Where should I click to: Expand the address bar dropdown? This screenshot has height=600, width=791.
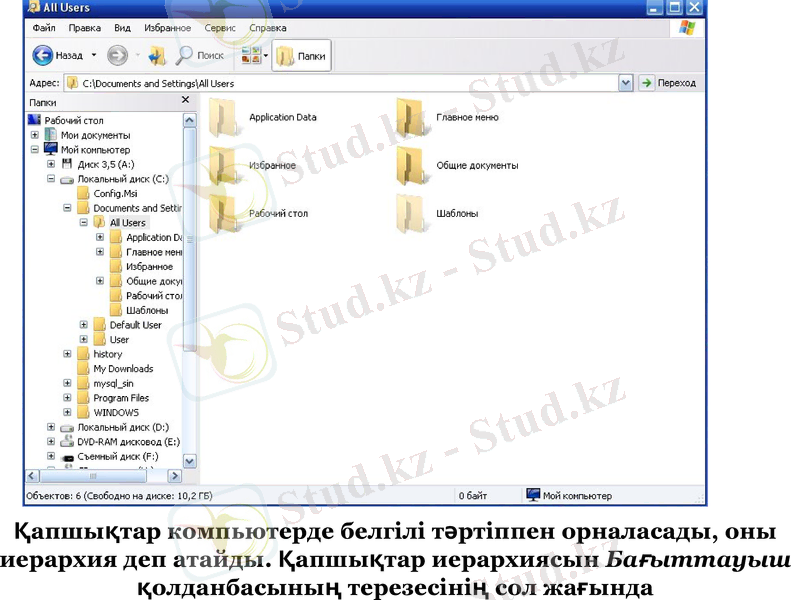click(x=626, y=83)
